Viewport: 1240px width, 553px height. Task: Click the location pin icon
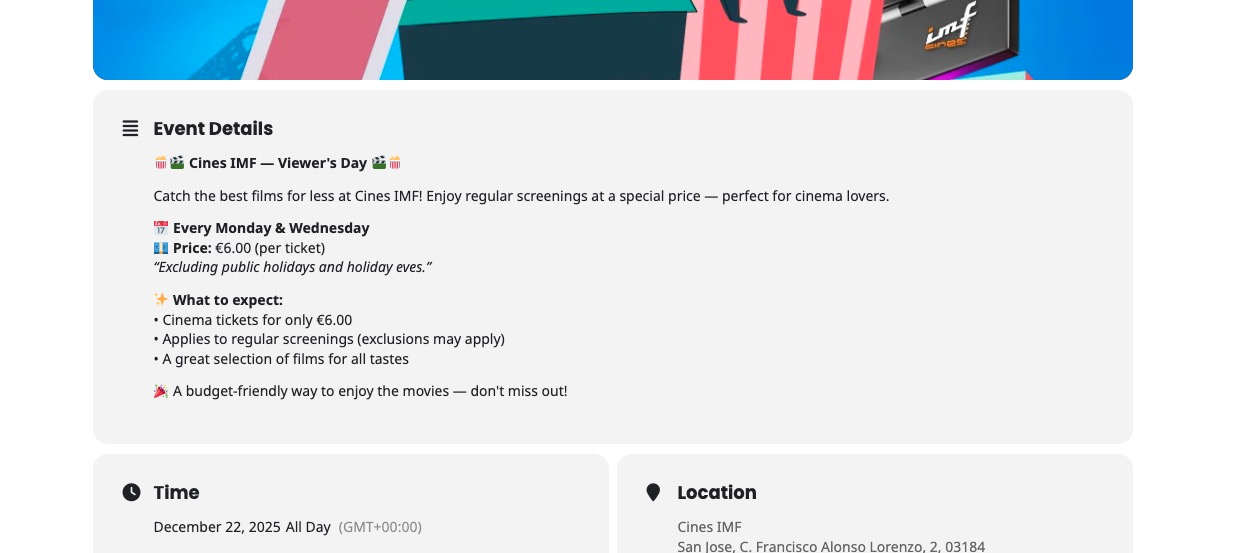pyautogui.click(x=653, y=492)
